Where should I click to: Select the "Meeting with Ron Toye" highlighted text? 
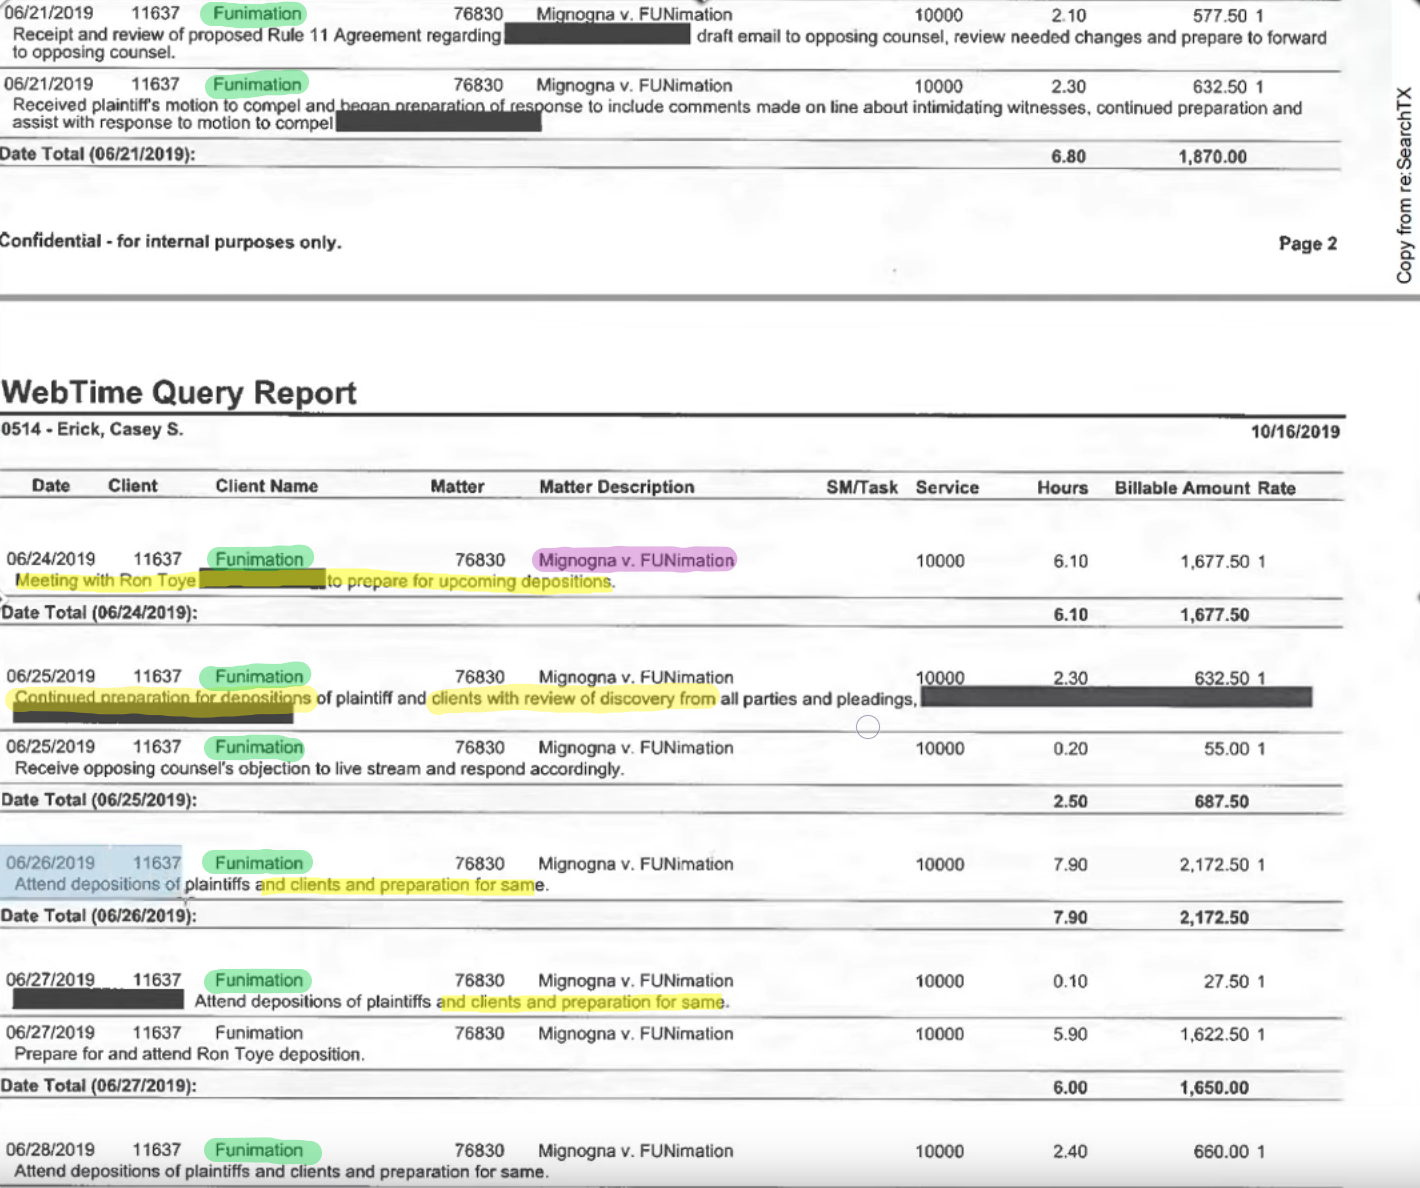(x=106, y=580)
